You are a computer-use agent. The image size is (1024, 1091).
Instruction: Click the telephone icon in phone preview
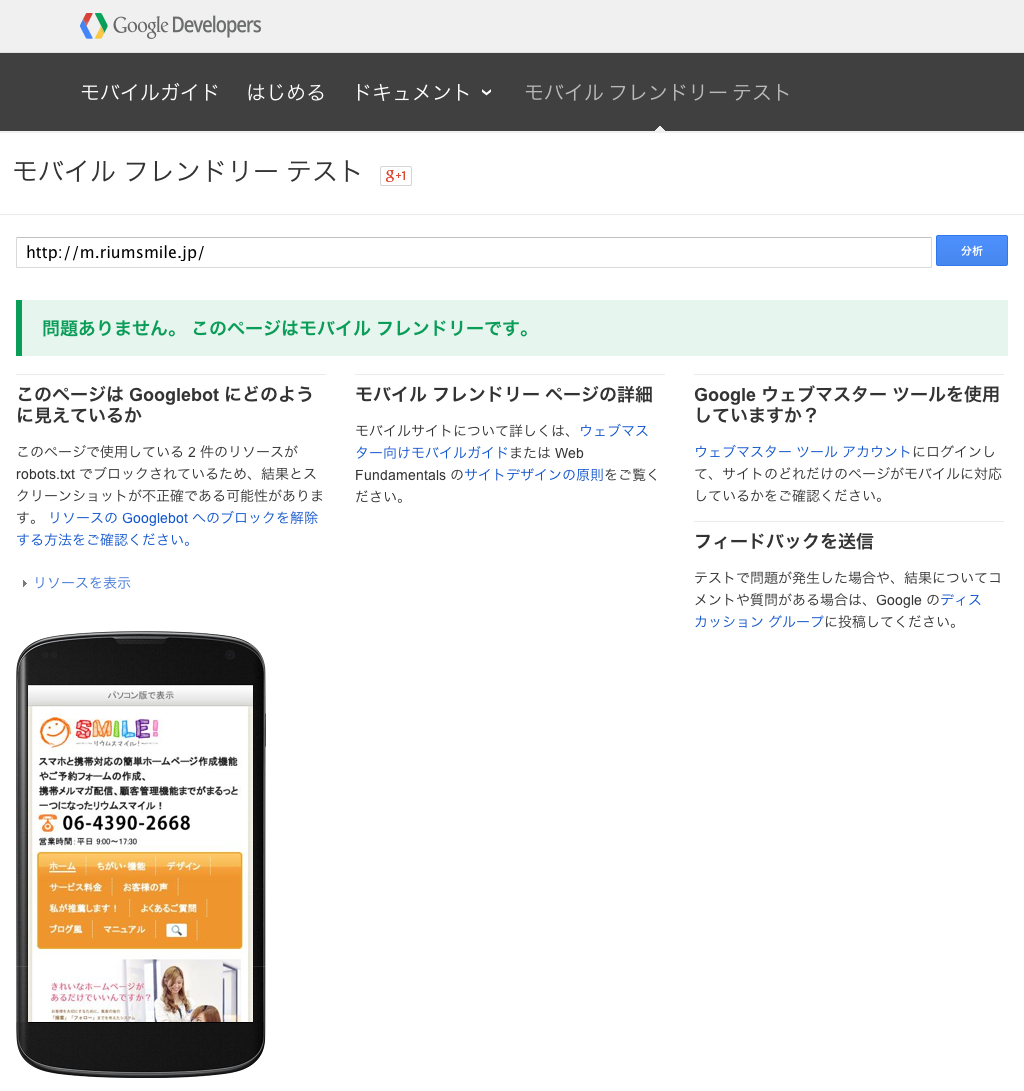[x=47, y=823]
